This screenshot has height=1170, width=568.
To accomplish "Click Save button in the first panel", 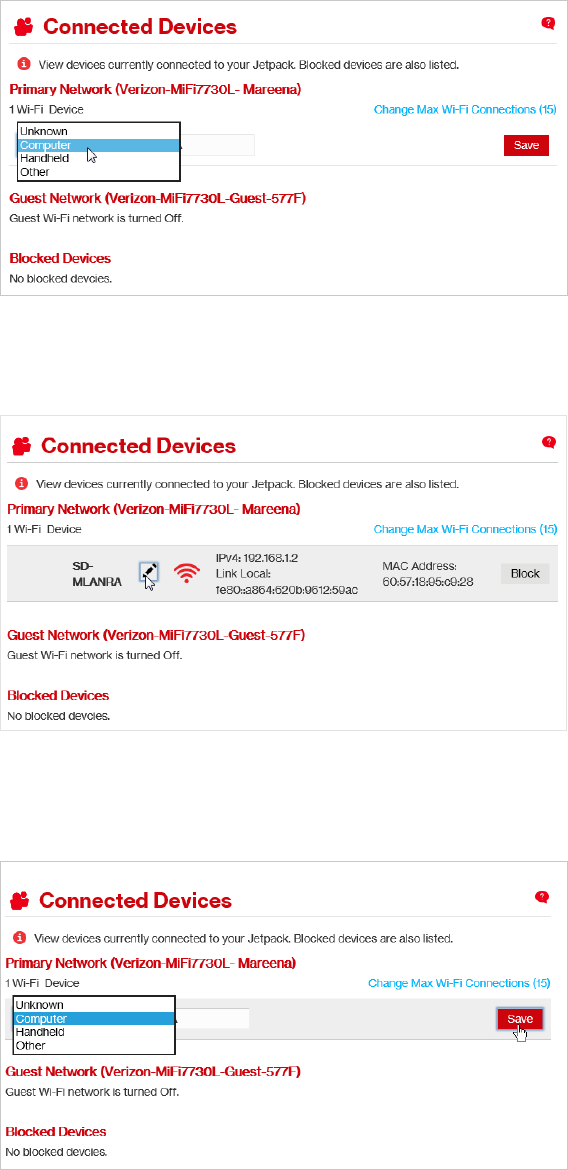I will click(x=526, y=146).
